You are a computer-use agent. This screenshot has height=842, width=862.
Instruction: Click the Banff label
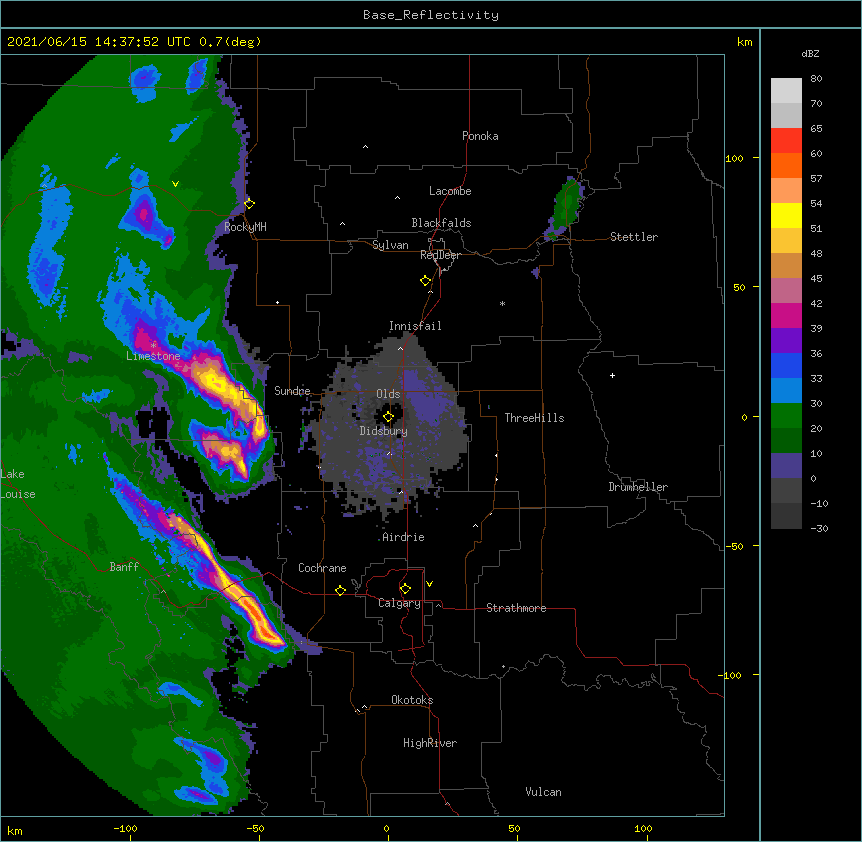[x=124, y=567]
